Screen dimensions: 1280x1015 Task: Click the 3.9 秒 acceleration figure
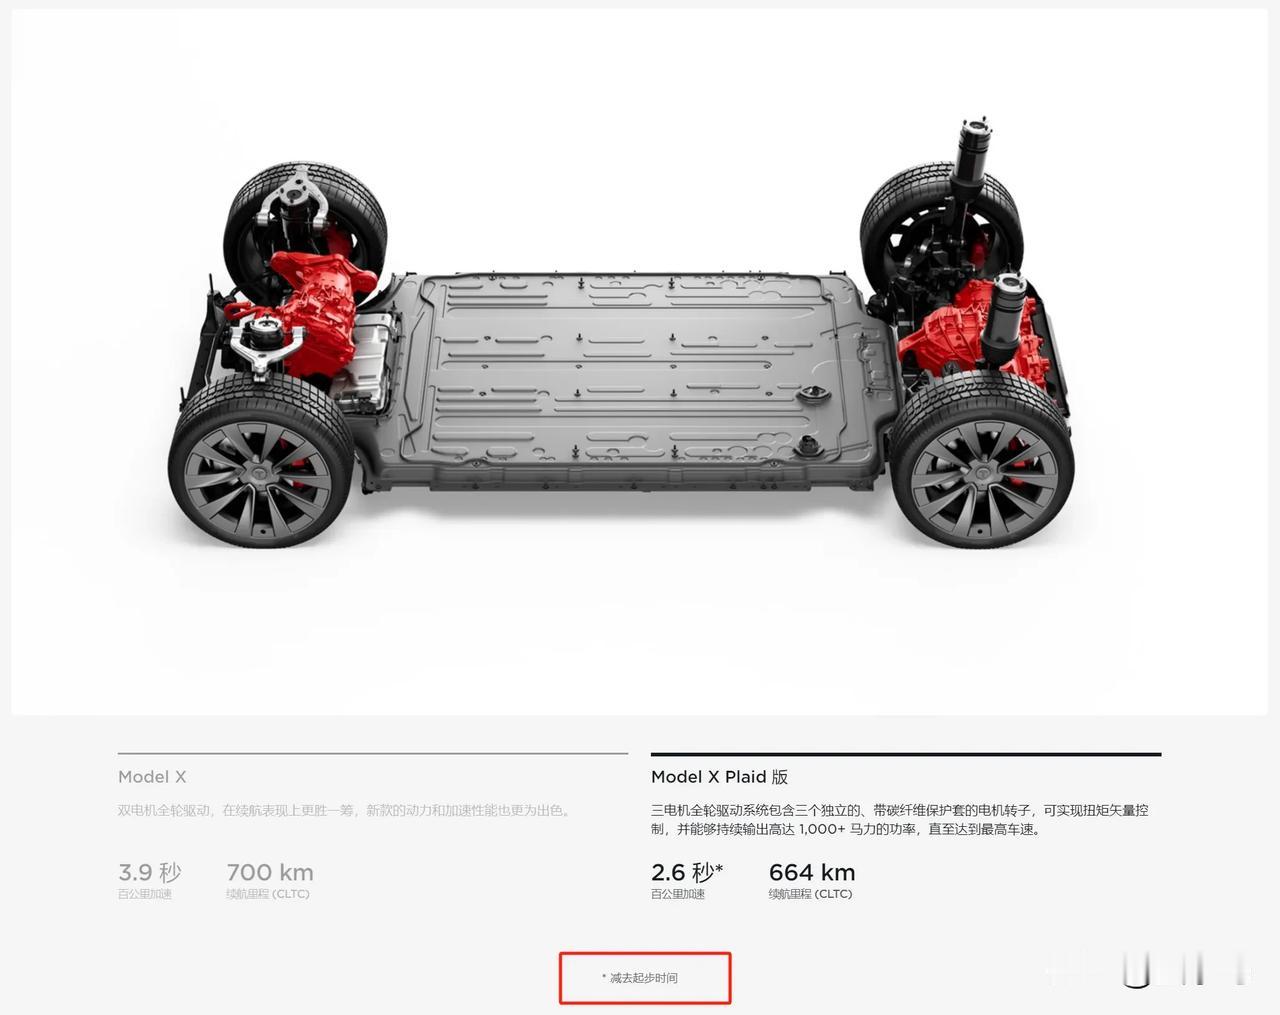tap(150, 872)
